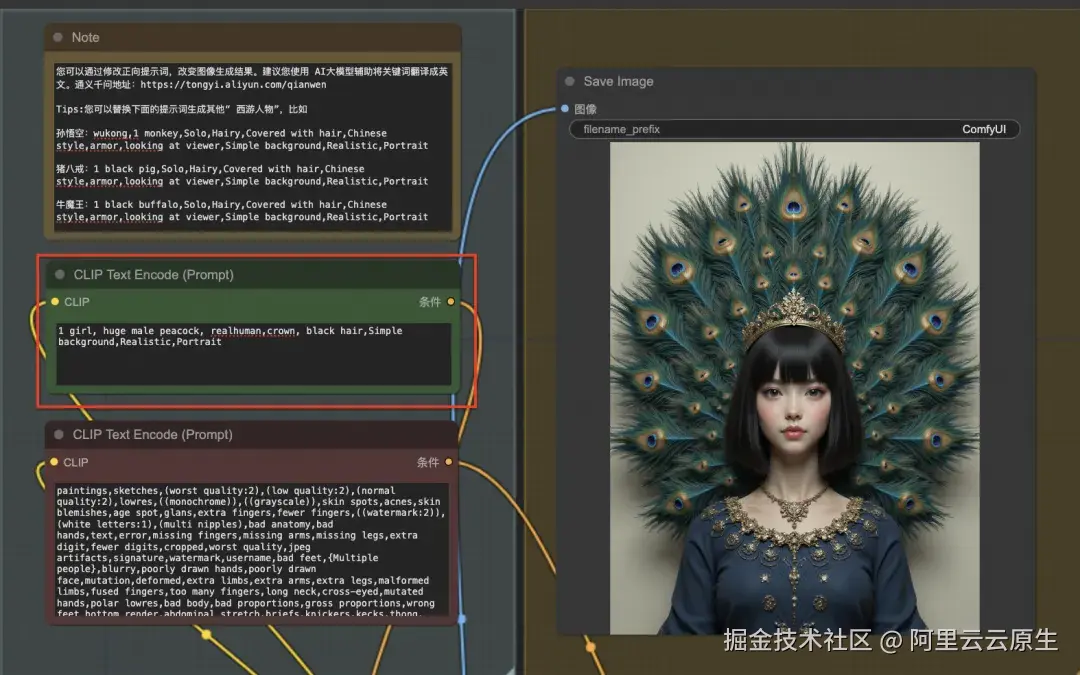
Task: Click the Tips line in the note
Action: point(182,109)
